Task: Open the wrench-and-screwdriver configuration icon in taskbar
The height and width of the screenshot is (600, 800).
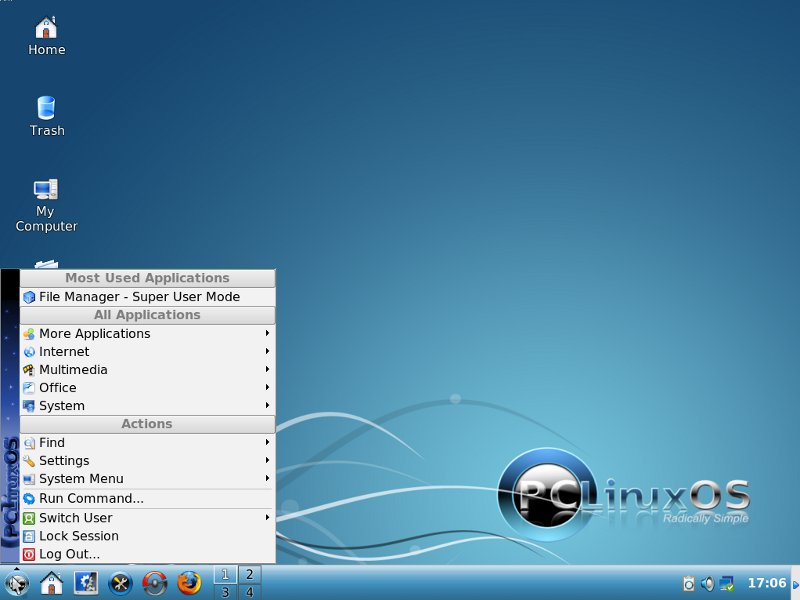Action: tap(120, 583)
